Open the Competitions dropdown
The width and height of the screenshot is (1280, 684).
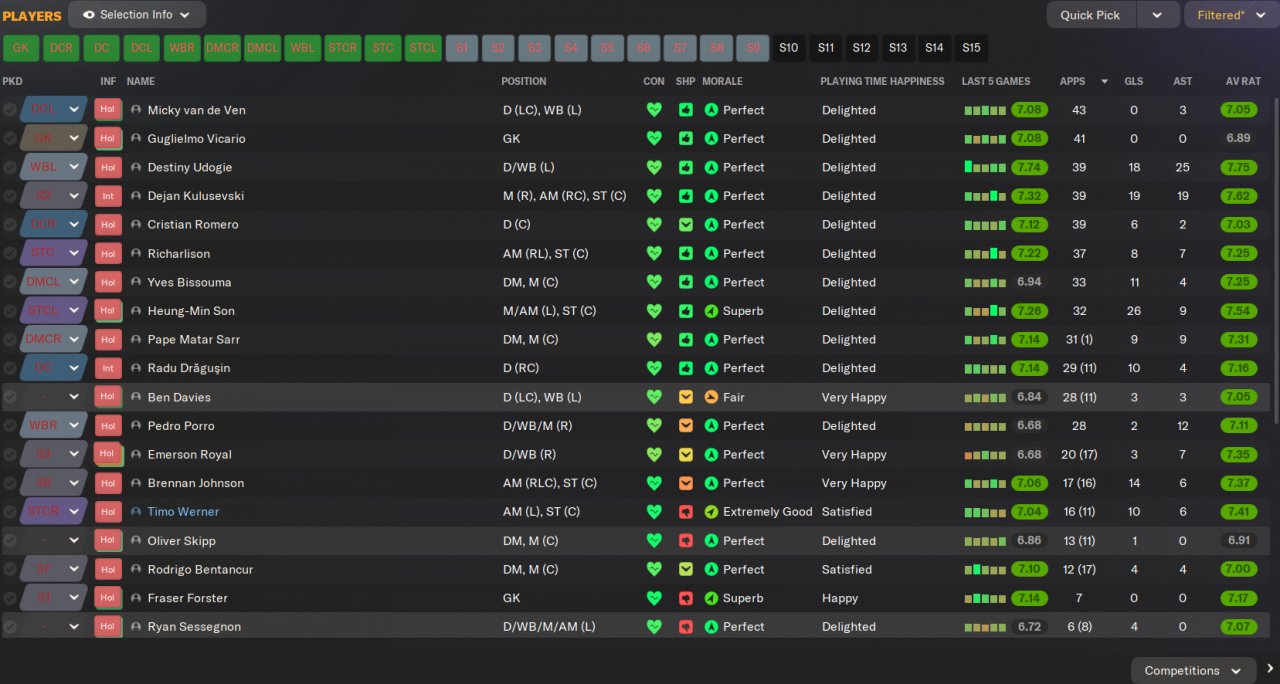pos(1193,670)
